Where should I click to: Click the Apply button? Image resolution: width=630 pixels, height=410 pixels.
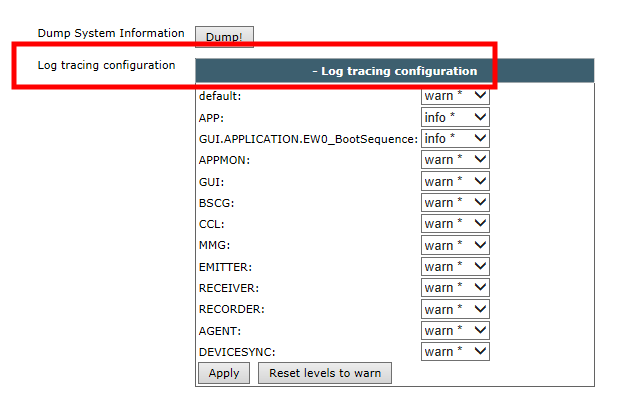[224, 373]
